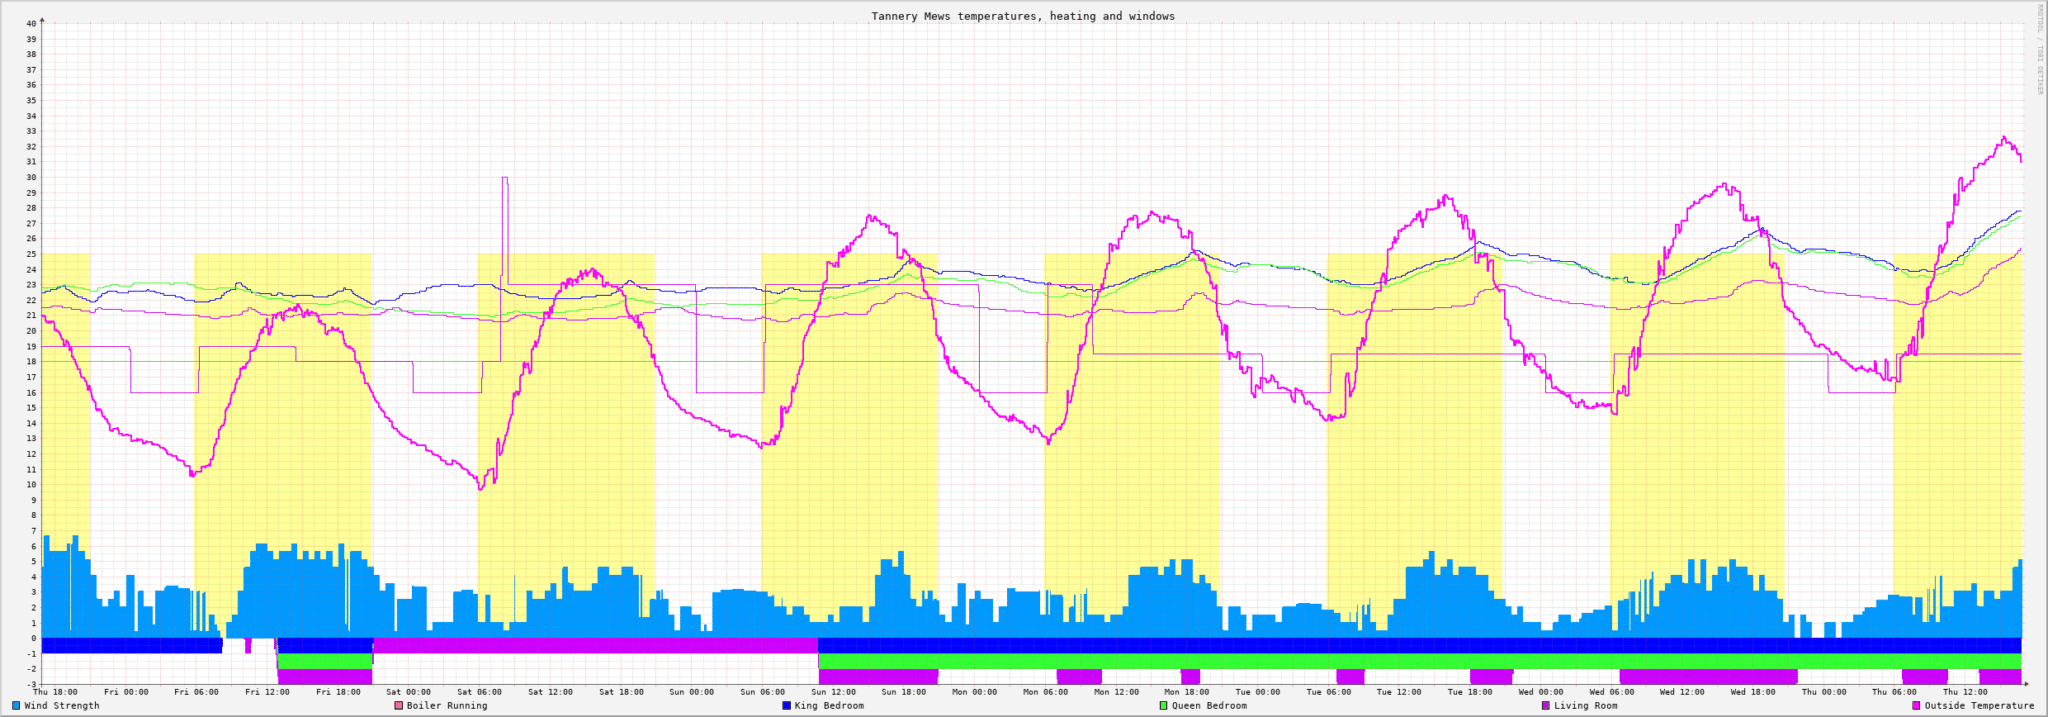Click the 'Thu 18:00' first time axis label
The width and height of the screenshot is (2048, 717).
pos(55,692)
